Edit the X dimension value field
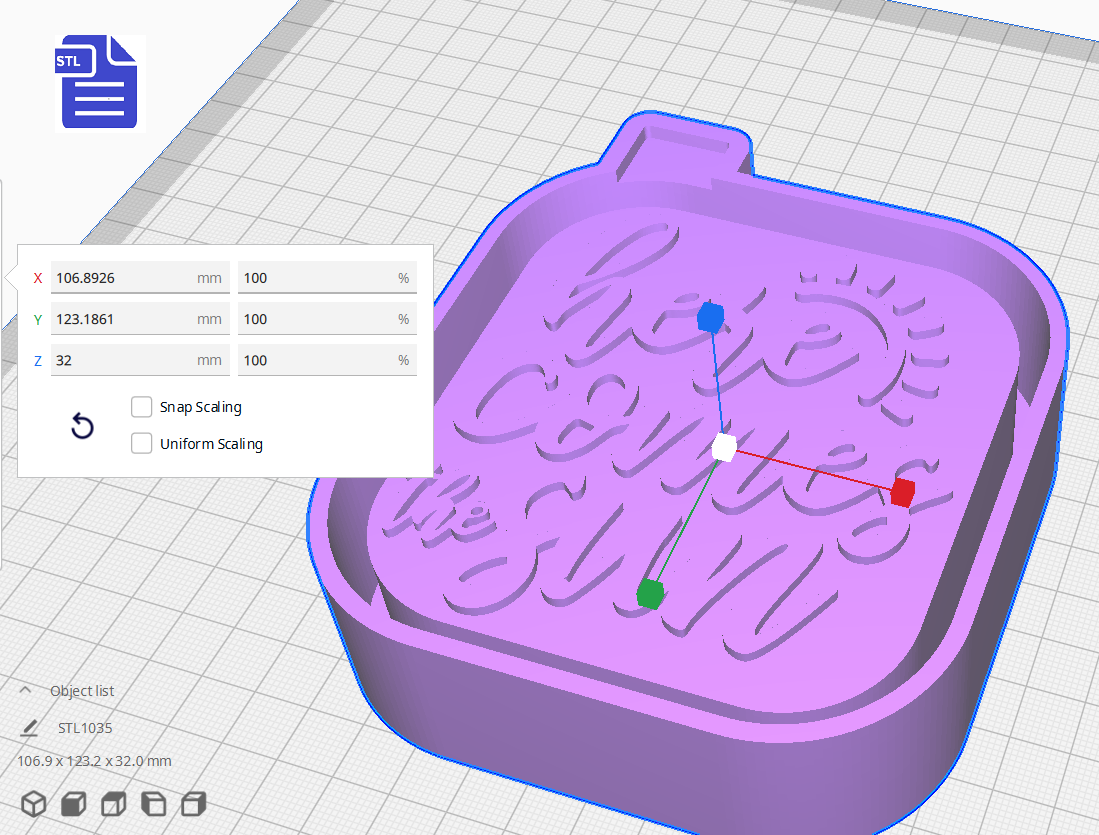1099x835 pixels. tap(140, 277)
